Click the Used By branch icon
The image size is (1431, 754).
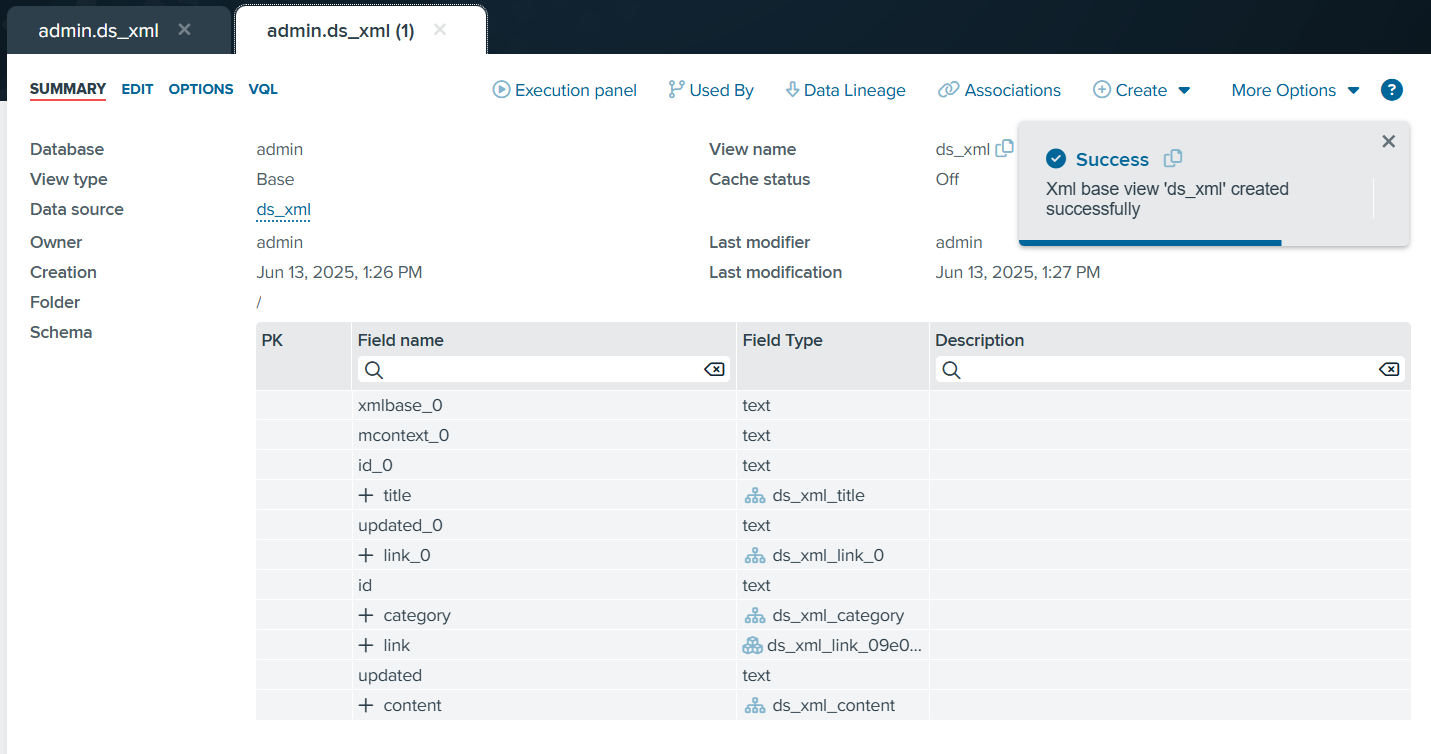676,90
